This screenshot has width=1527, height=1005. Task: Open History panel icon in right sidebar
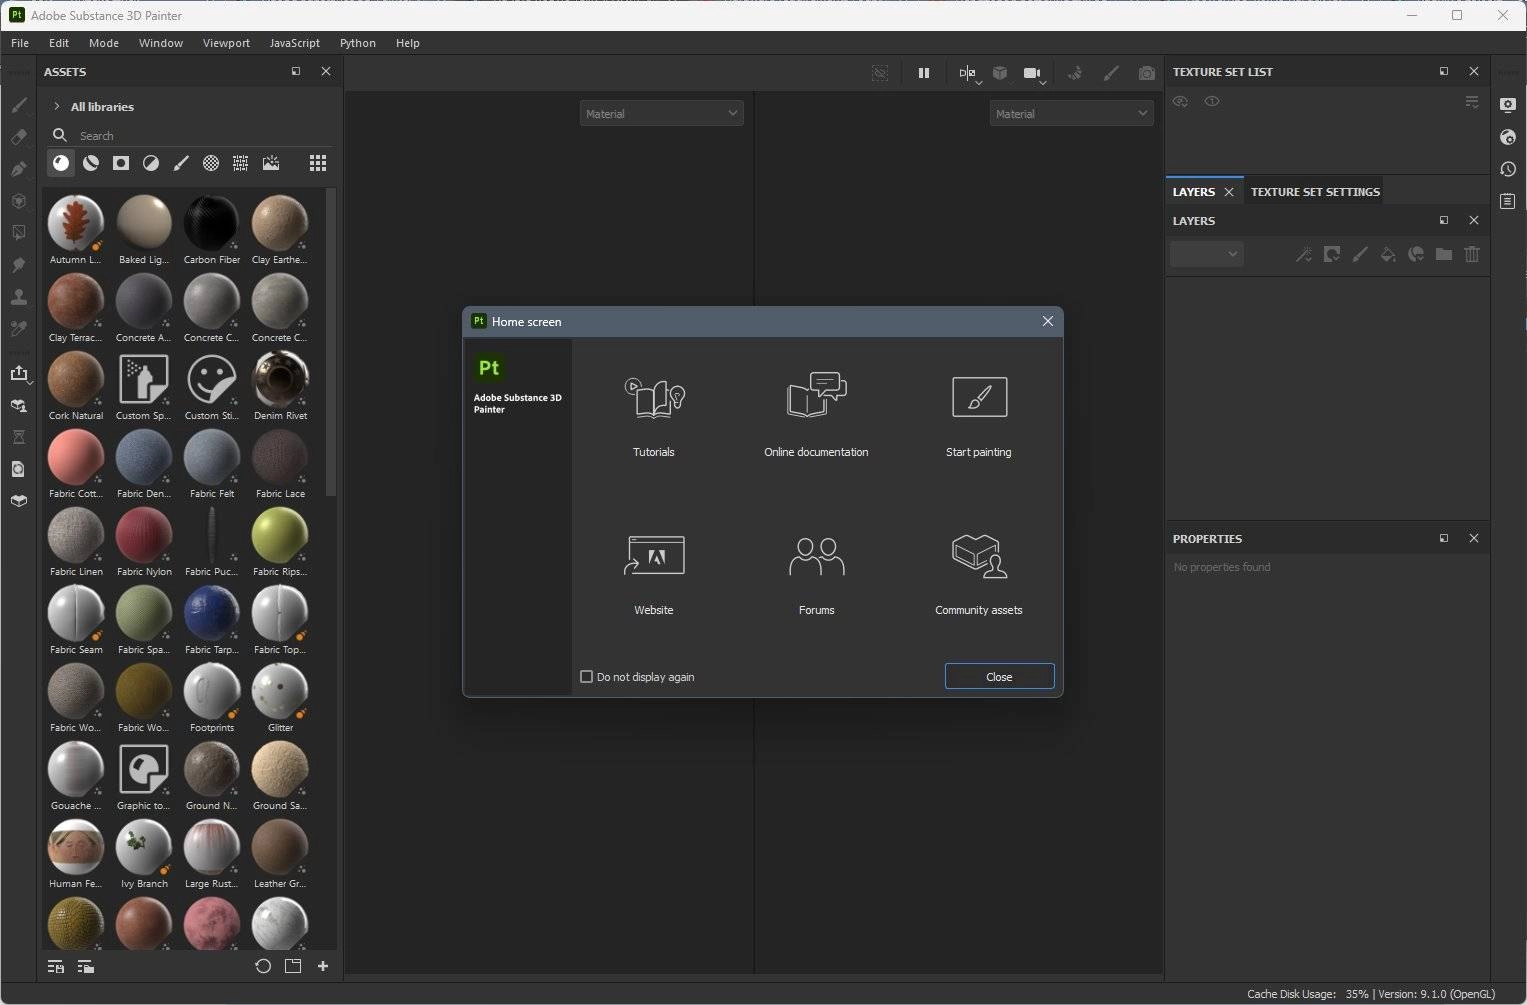click(1508, 169)
